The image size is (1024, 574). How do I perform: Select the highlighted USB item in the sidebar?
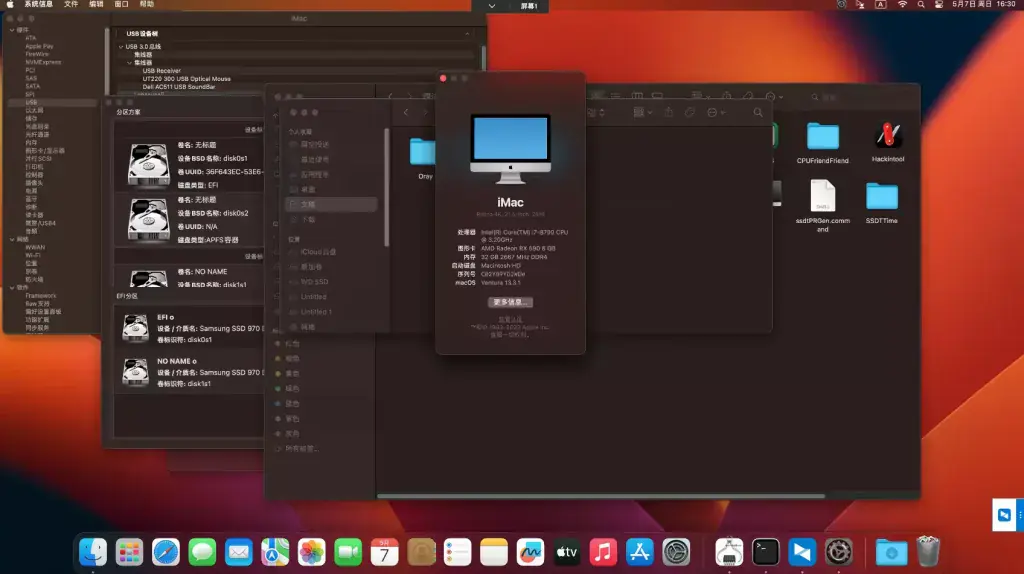pos(52,103)
